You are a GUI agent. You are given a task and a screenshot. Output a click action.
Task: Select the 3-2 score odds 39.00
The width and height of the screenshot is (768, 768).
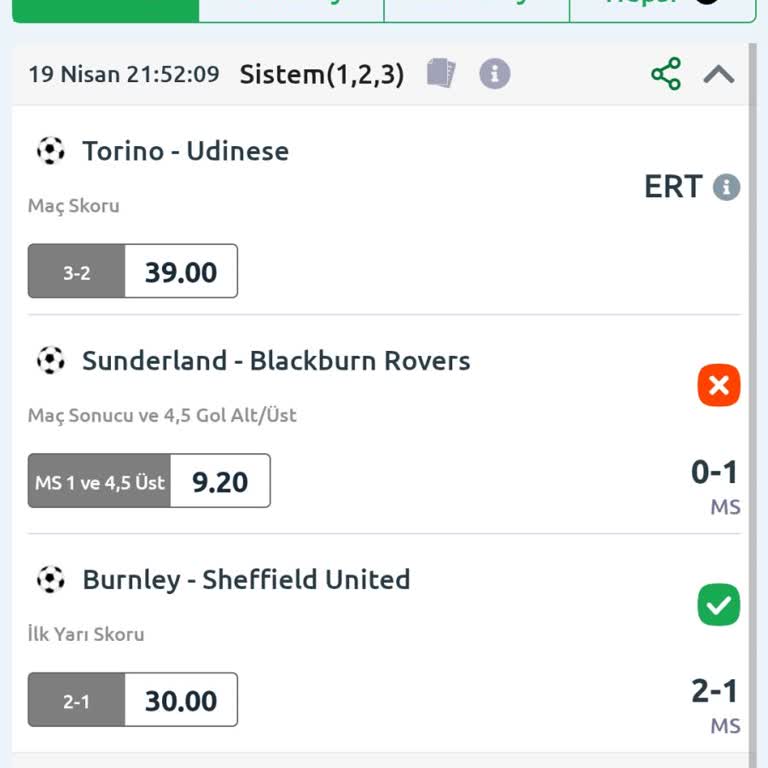pyautogui.click(x=133, y=271)
